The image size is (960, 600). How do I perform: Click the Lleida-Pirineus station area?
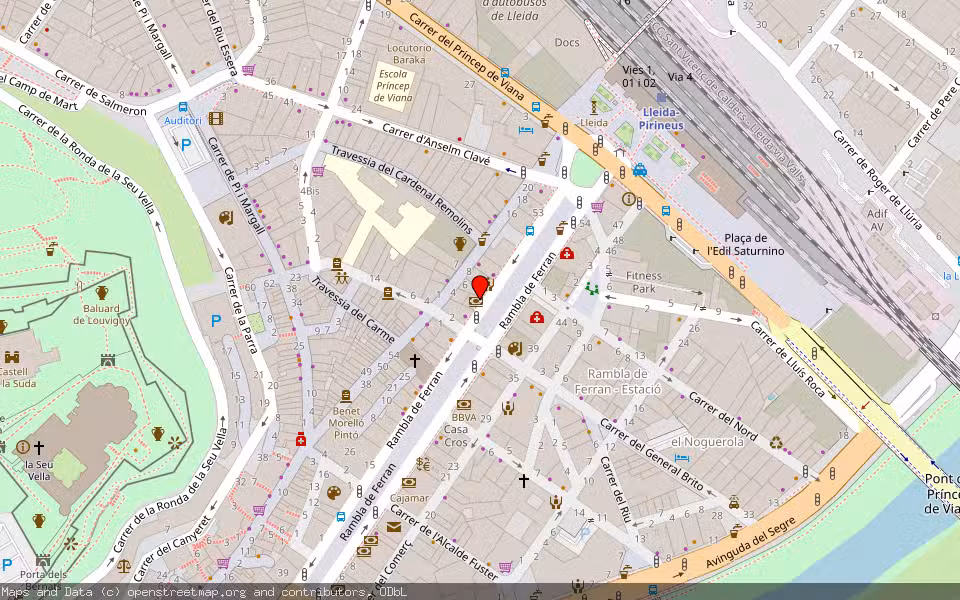pos(664,122)
